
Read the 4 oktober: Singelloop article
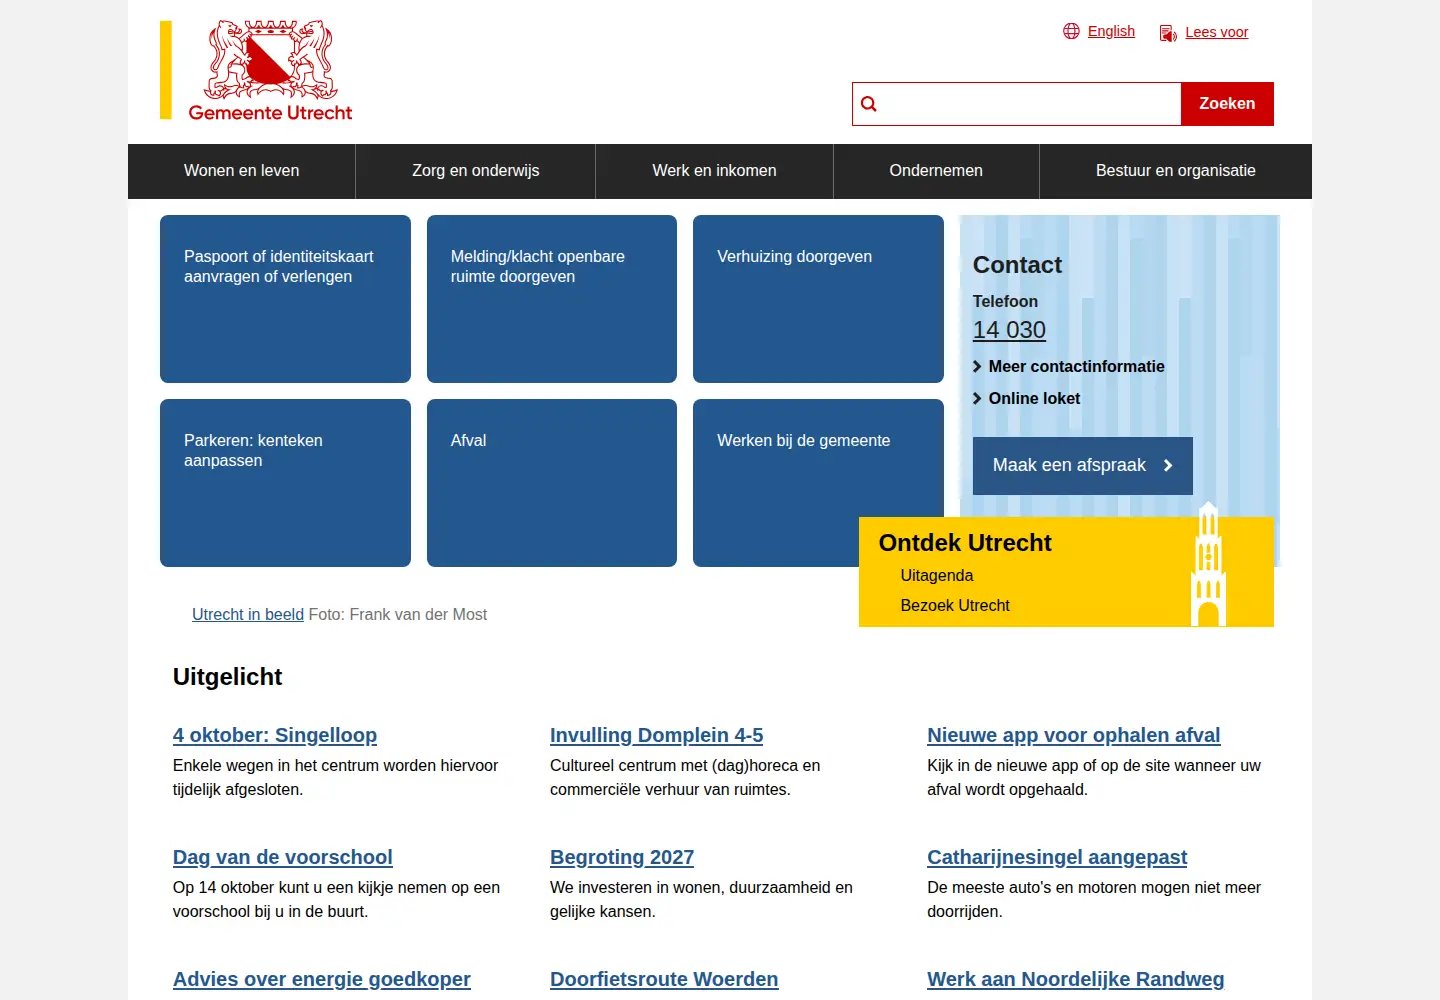click(275, 736)
